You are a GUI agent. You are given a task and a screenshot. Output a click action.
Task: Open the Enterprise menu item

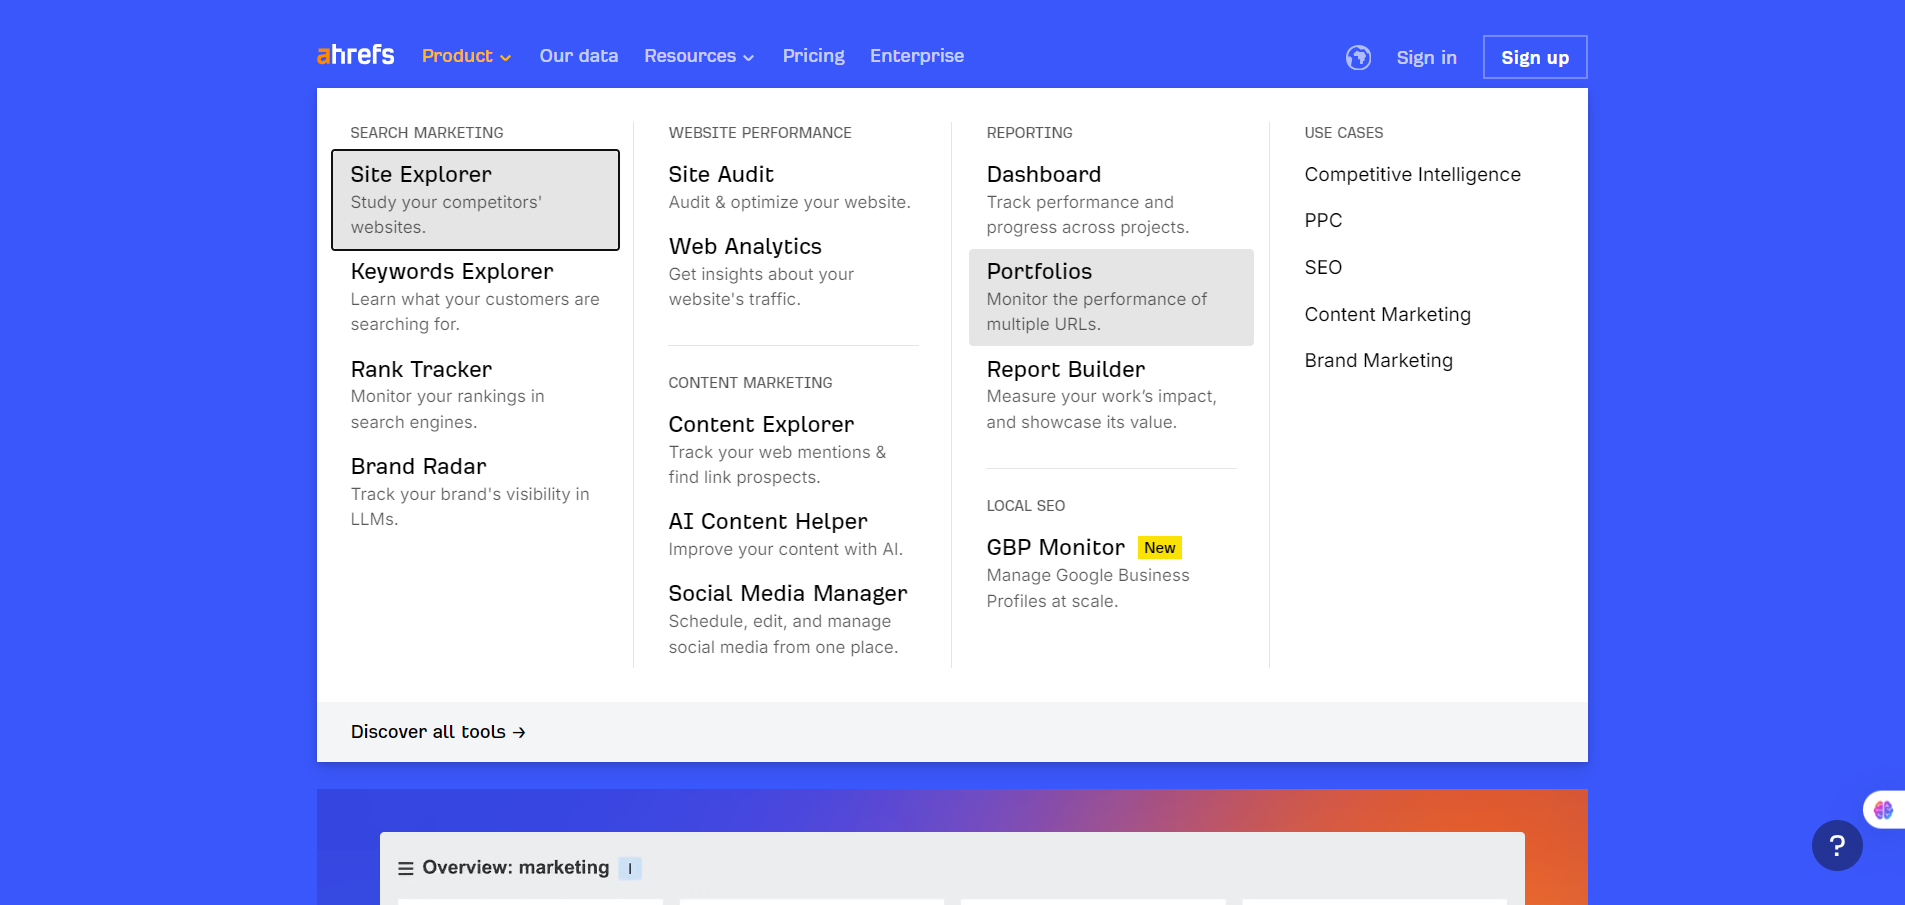917,56
